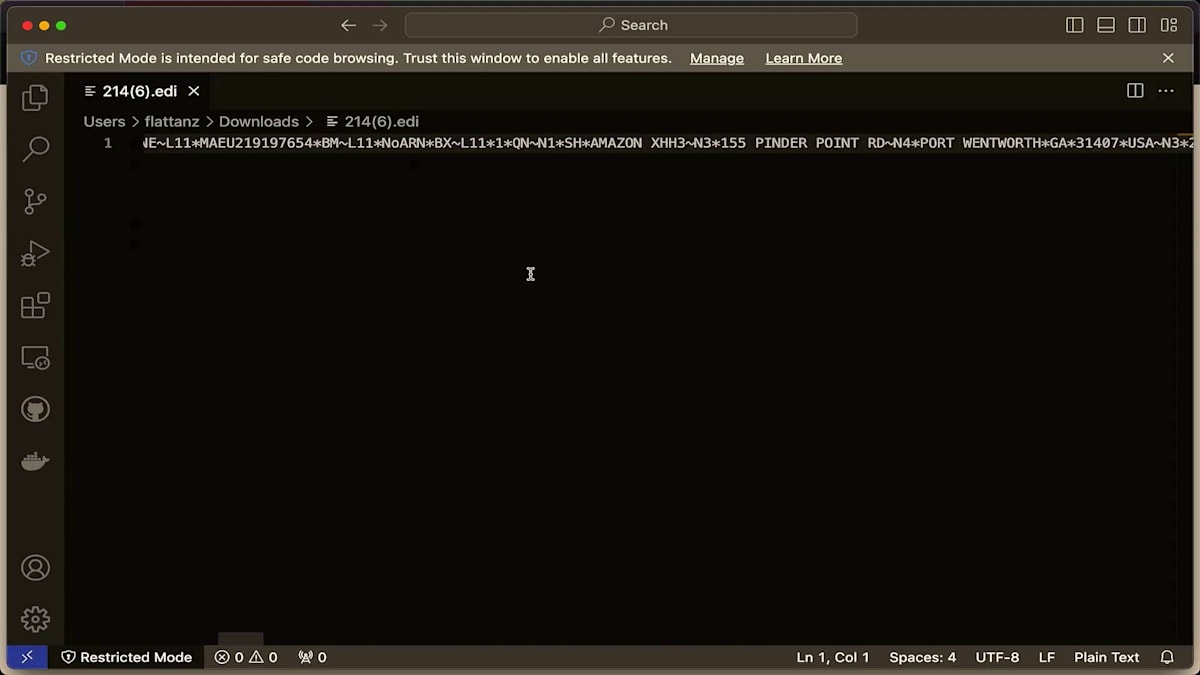Open the Accounts menu

coord(35,568)
